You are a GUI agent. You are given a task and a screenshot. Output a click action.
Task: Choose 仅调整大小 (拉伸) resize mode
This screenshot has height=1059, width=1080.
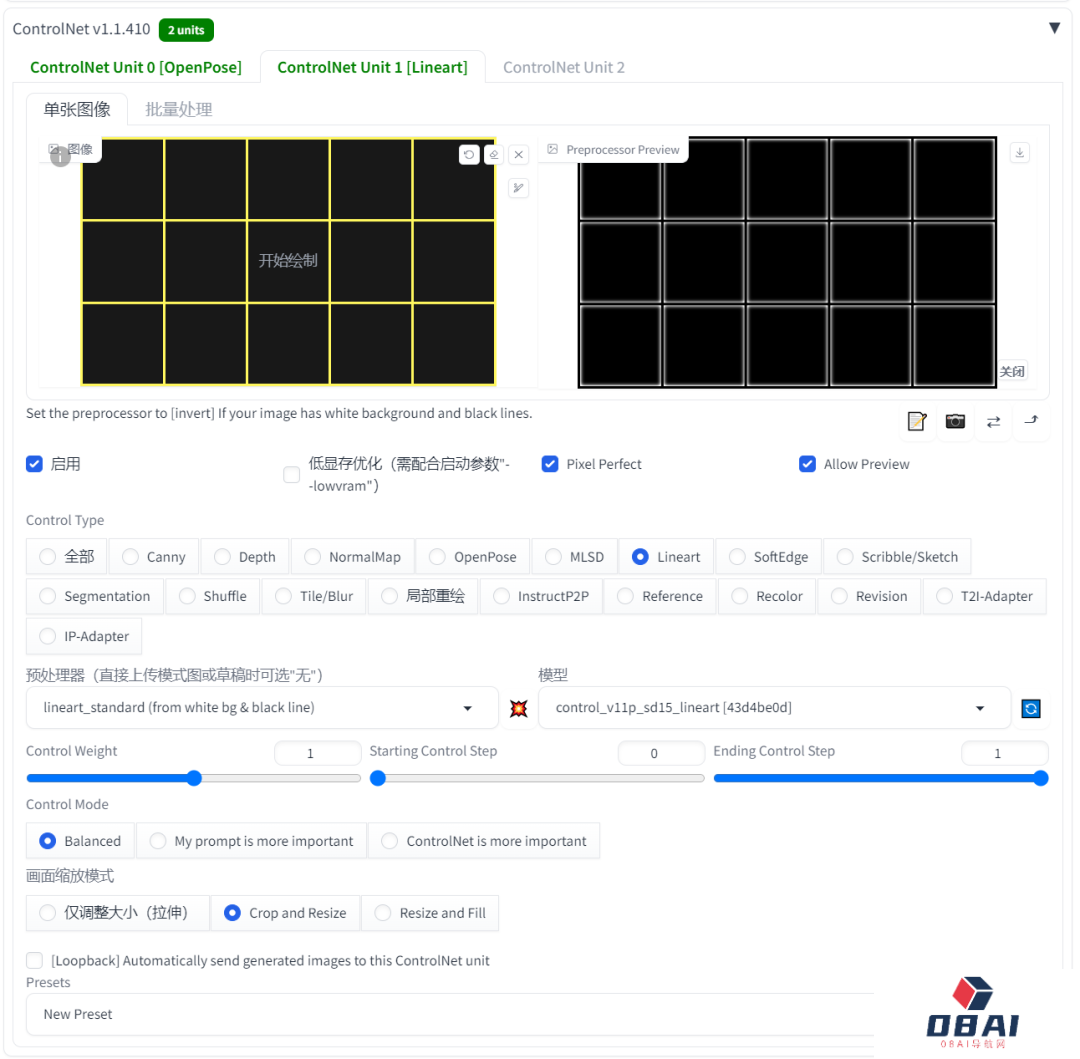point(118,913)
